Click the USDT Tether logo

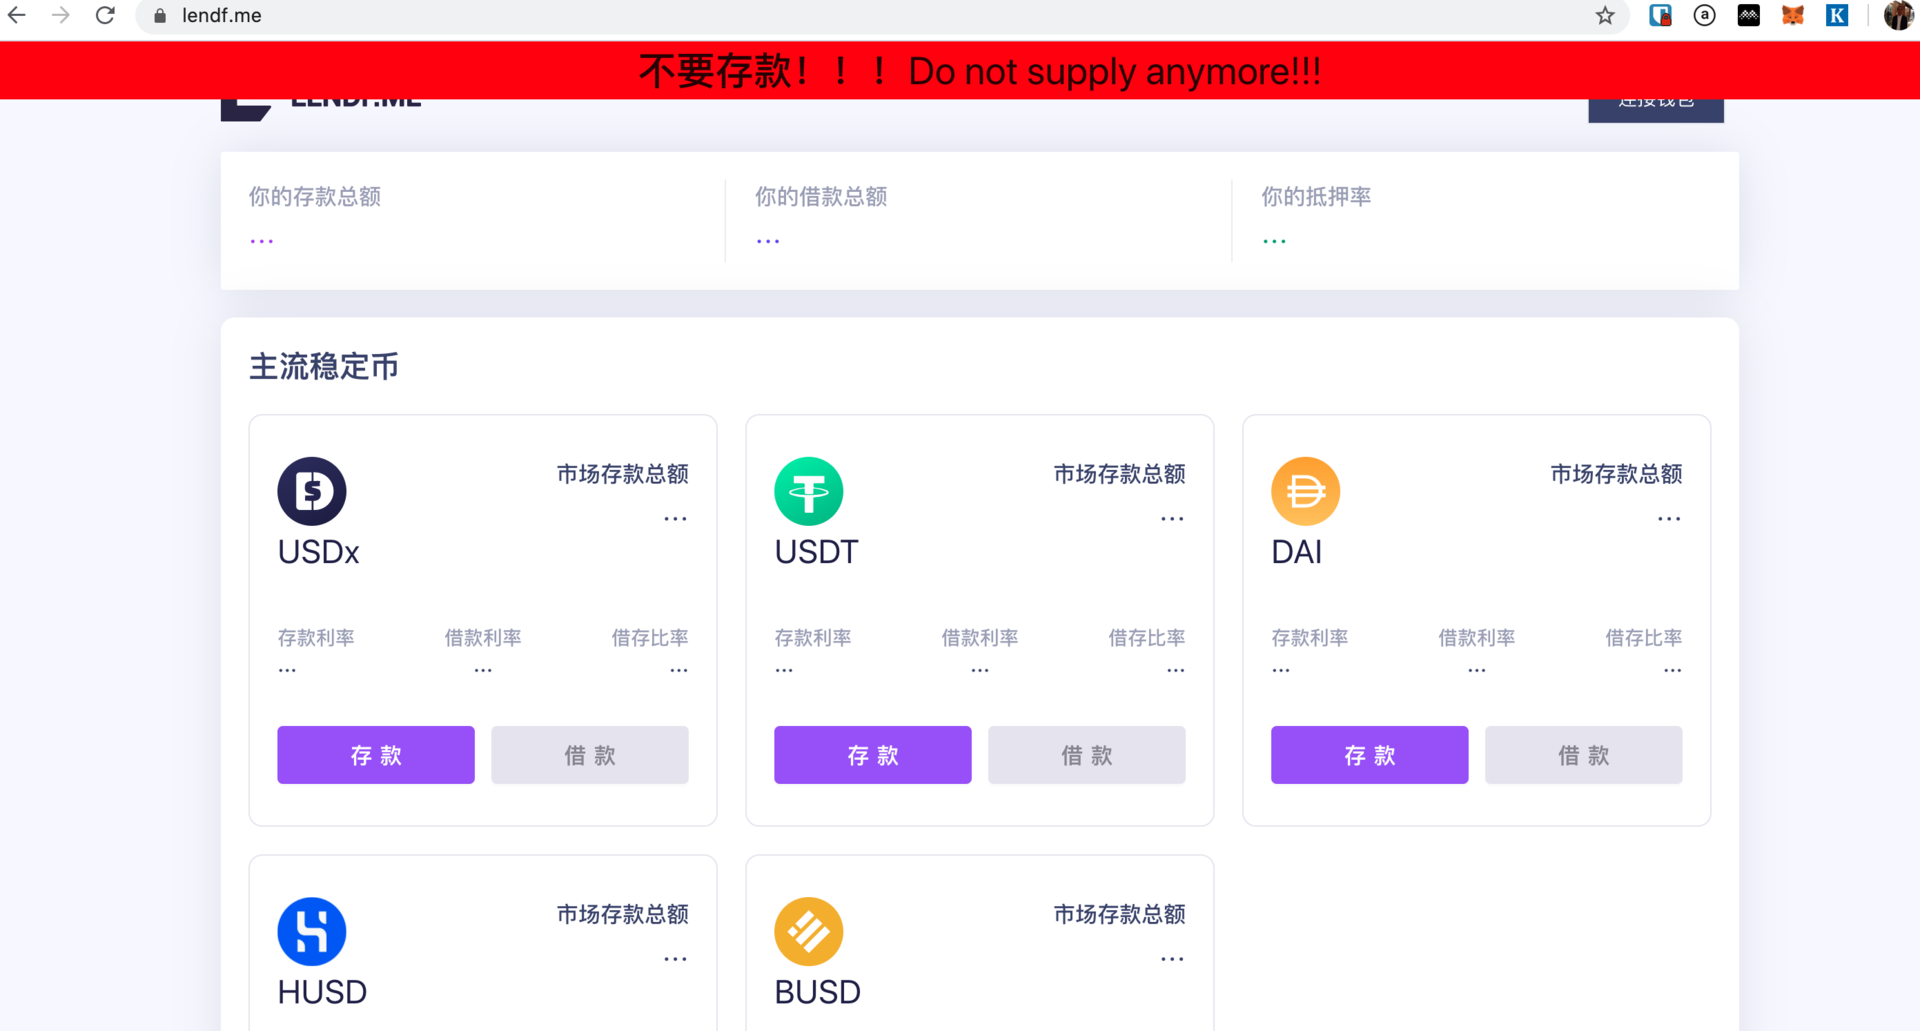point(809,491)
